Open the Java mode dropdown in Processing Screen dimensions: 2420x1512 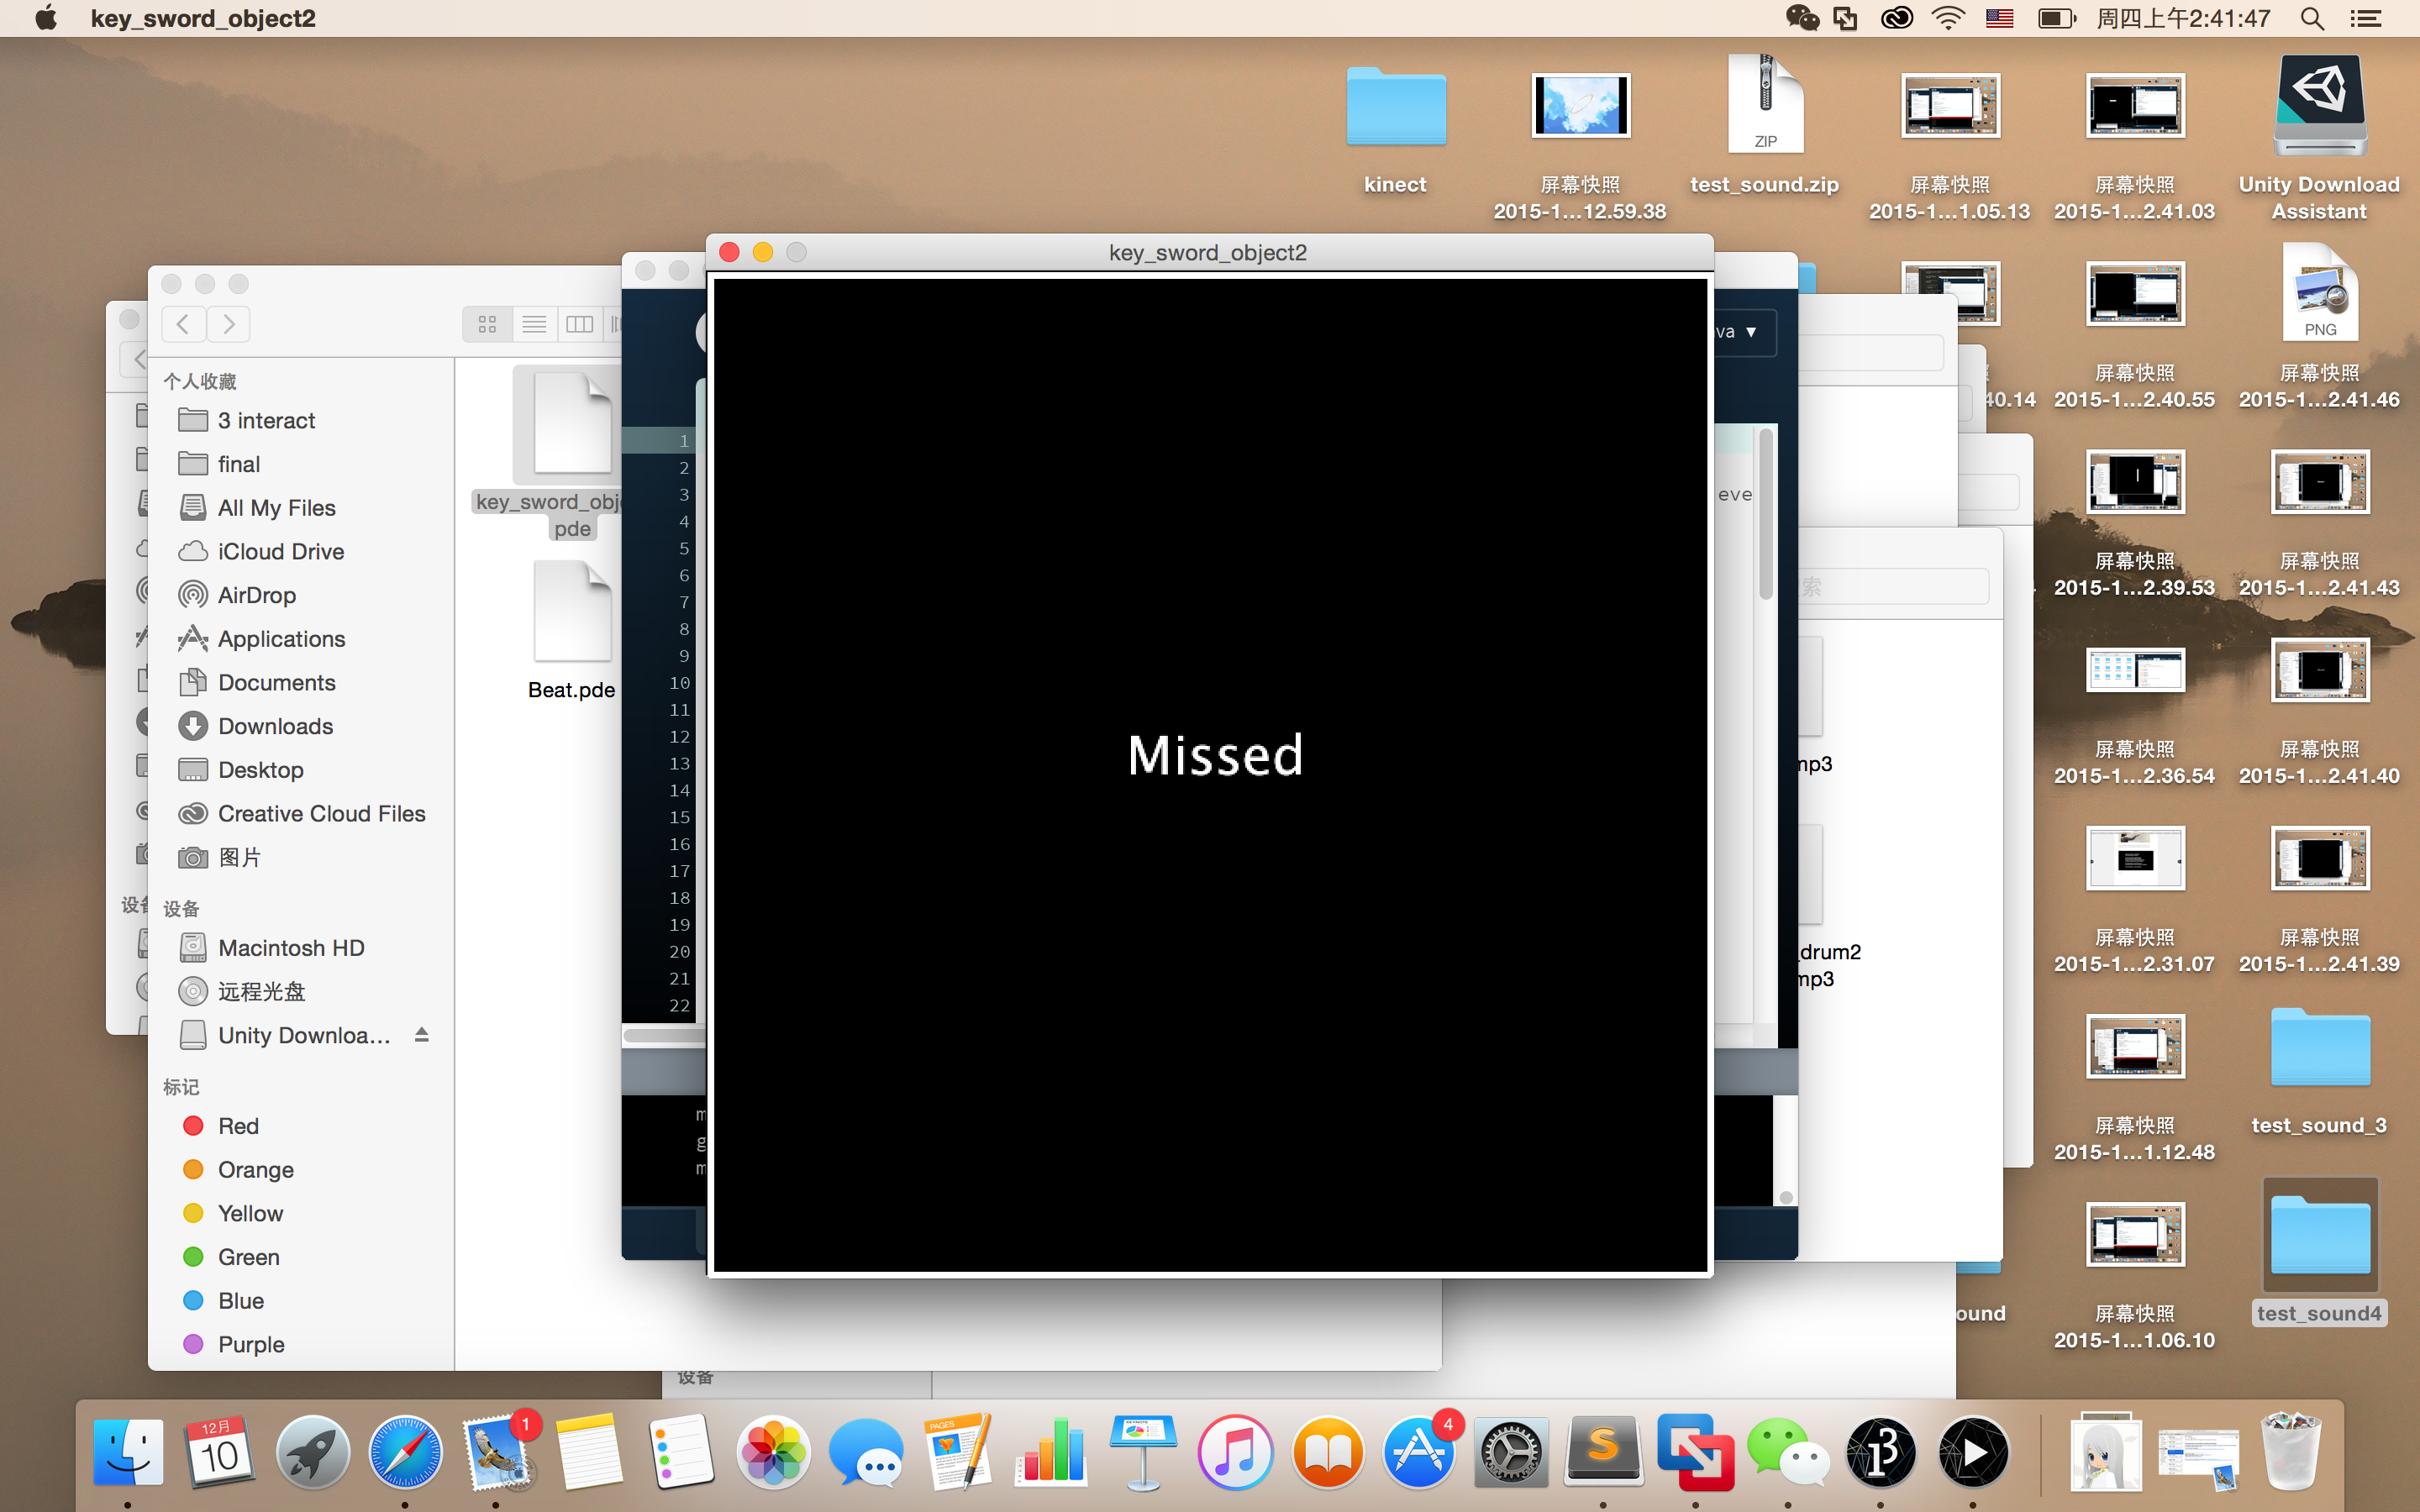coord(1741,332)
